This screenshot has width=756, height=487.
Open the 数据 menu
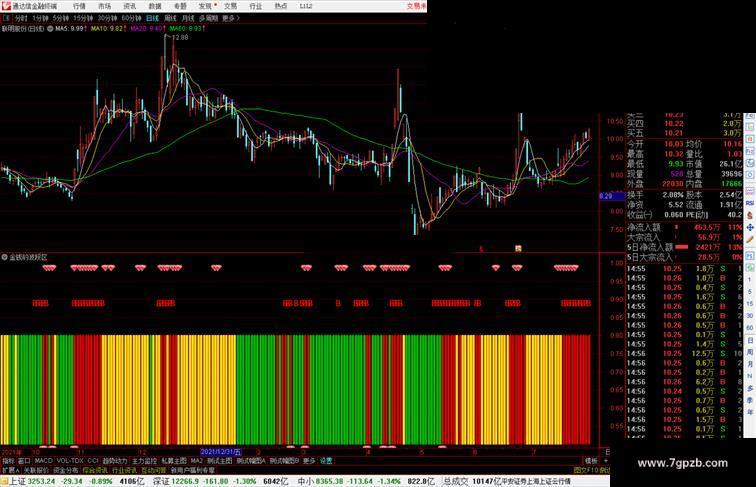(155, 6)
